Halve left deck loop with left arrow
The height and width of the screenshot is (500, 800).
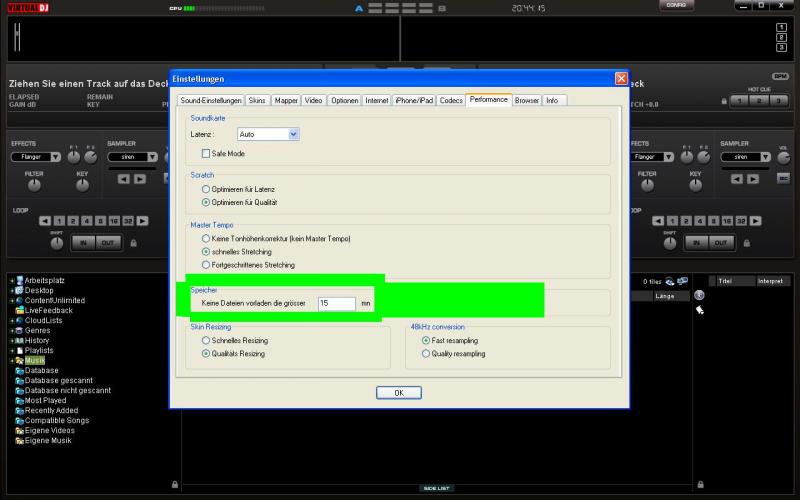(45, 221)
